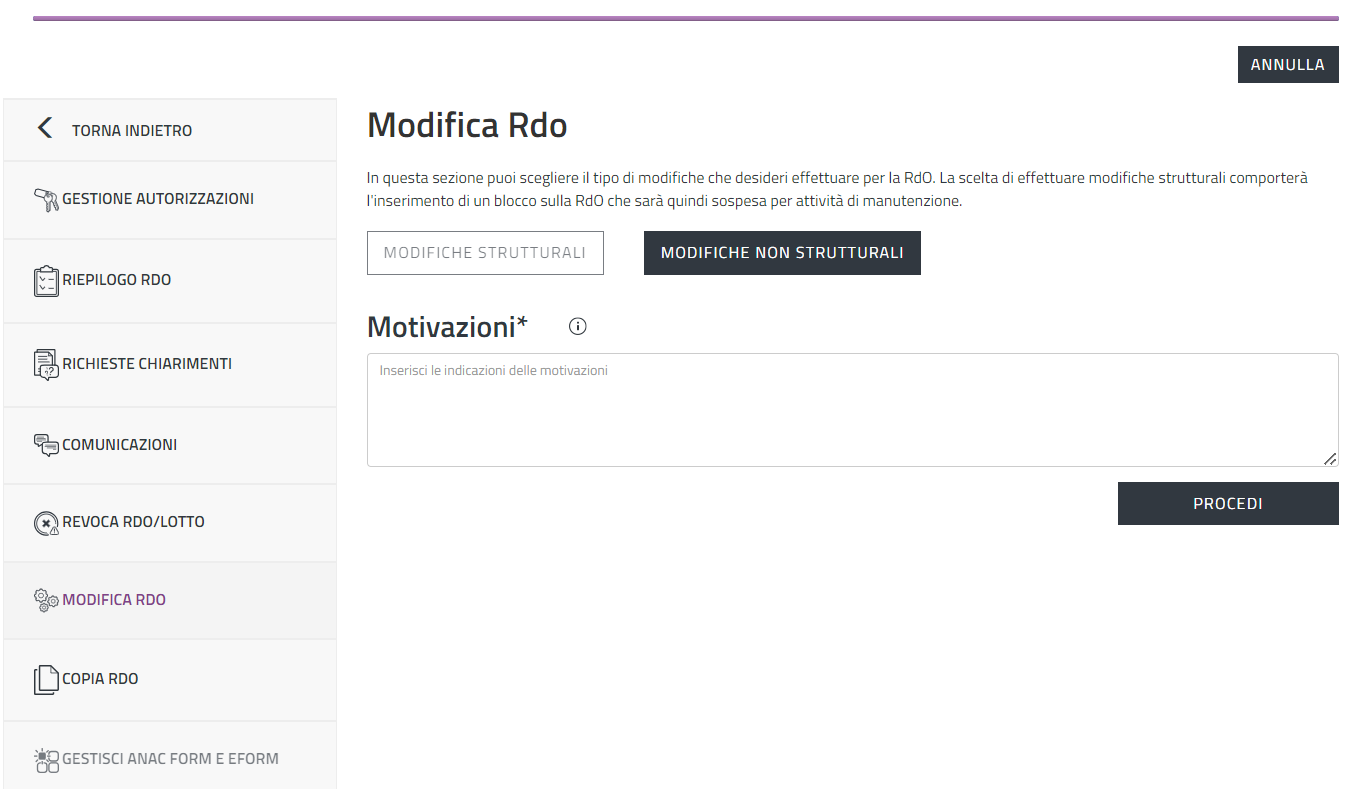Click the gears icon next to Modifica RdO
This screenshot has width=1369, height=789.
click(x=47, y=600)
